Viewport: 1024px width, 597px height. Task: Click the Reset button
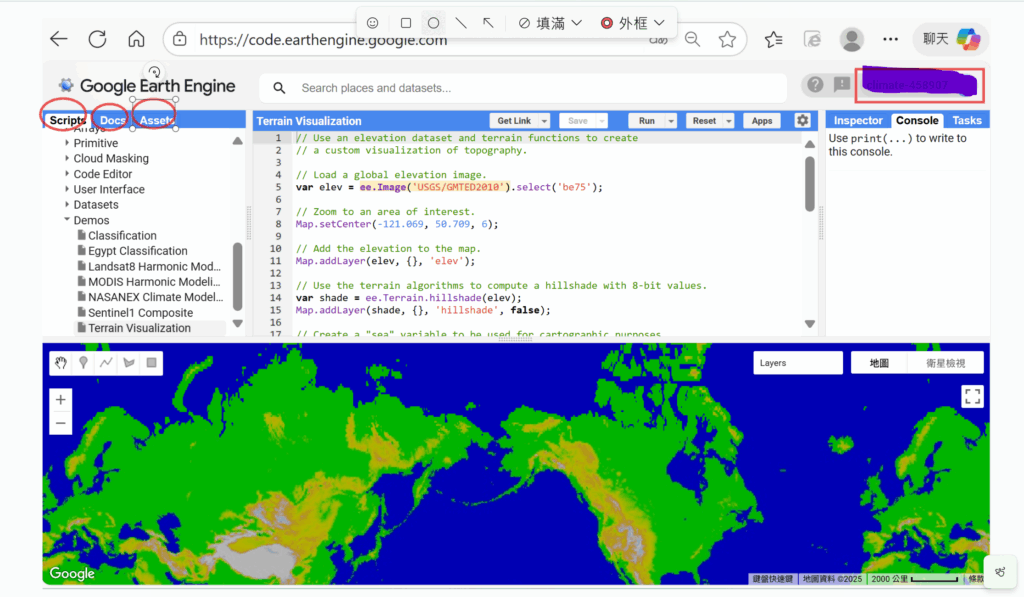[704, 121]
